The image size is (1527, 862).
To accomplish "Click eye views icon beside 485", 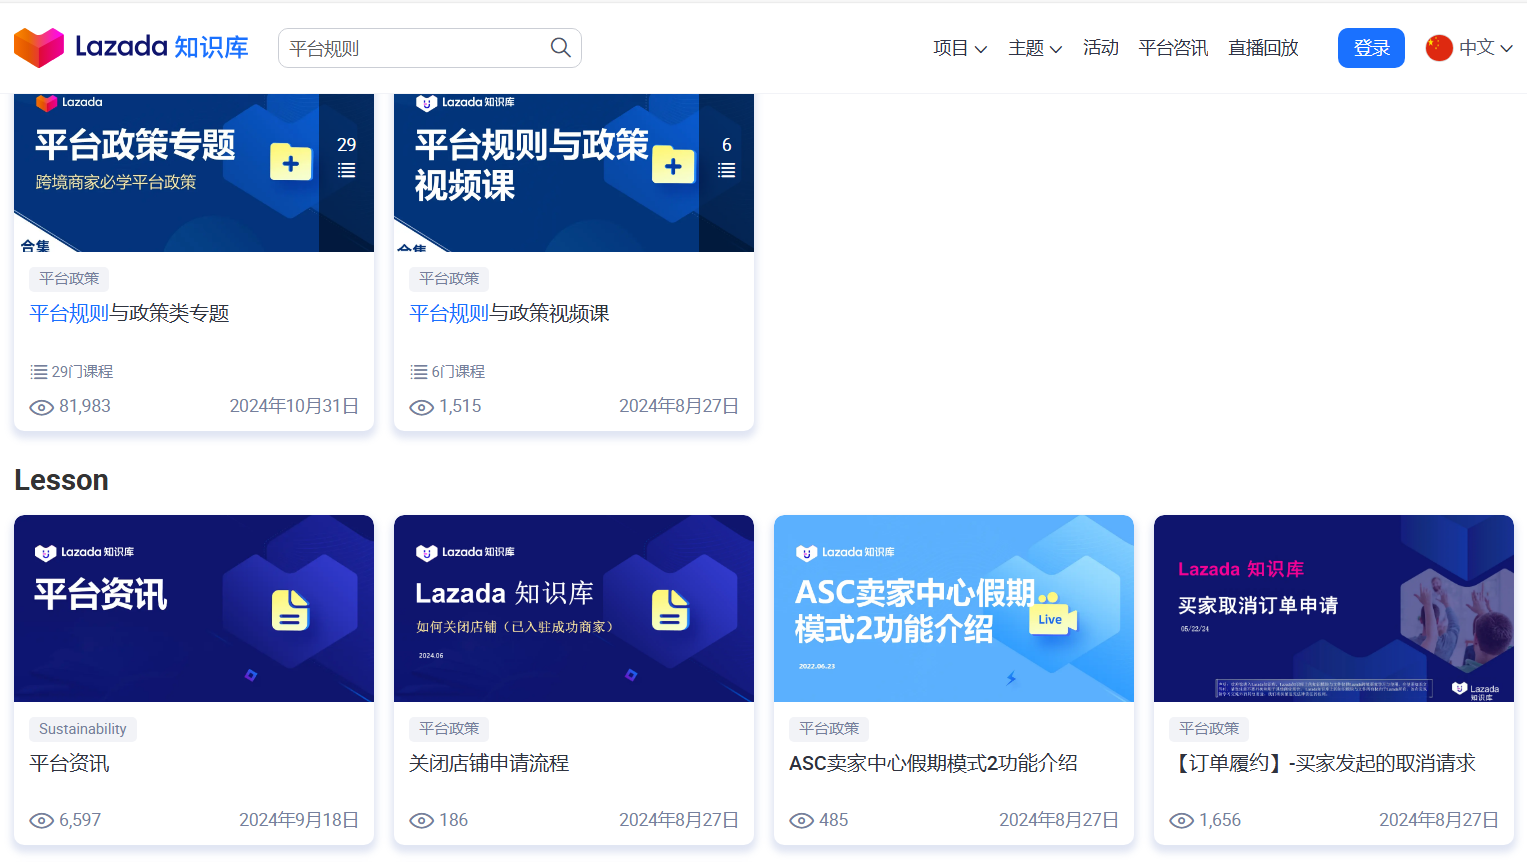I will point(802,821).
